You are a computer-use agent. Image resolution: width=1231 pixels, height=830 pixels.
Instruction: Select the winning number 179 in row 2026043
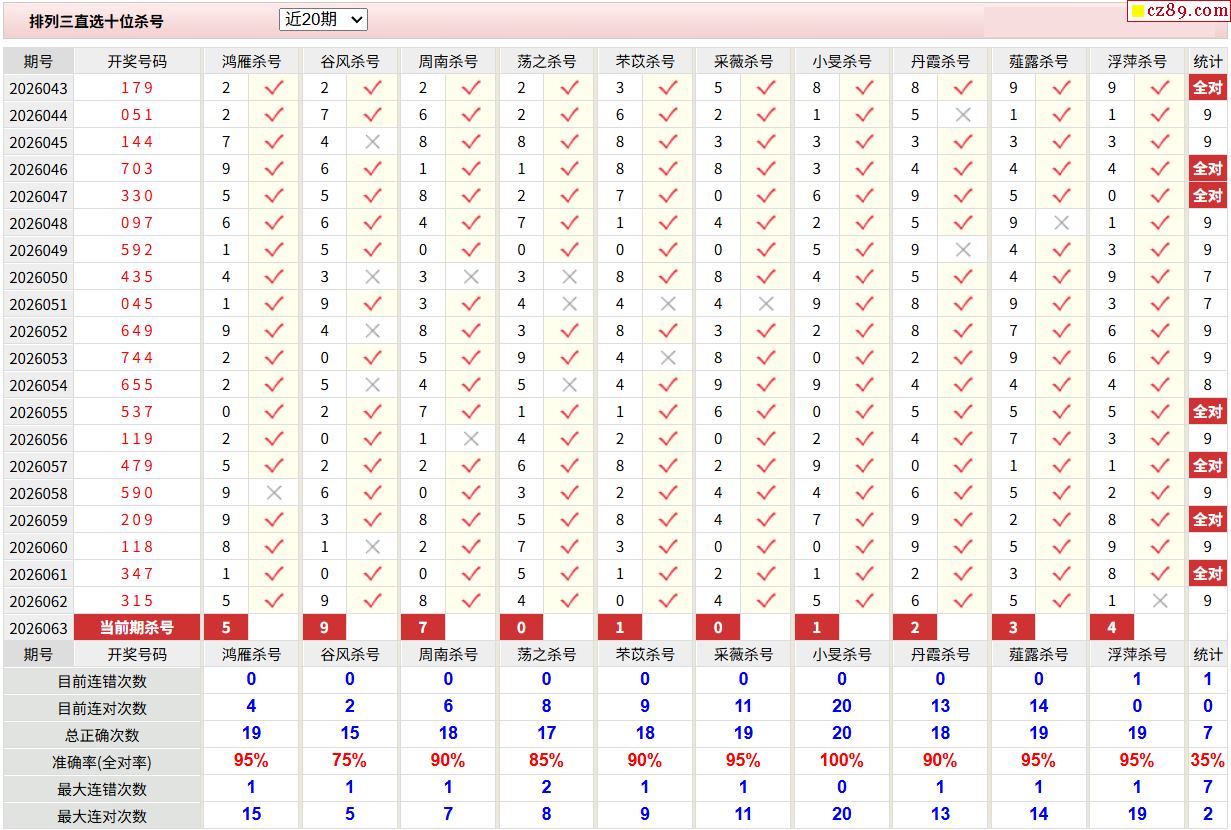click(x=137, y=88)
